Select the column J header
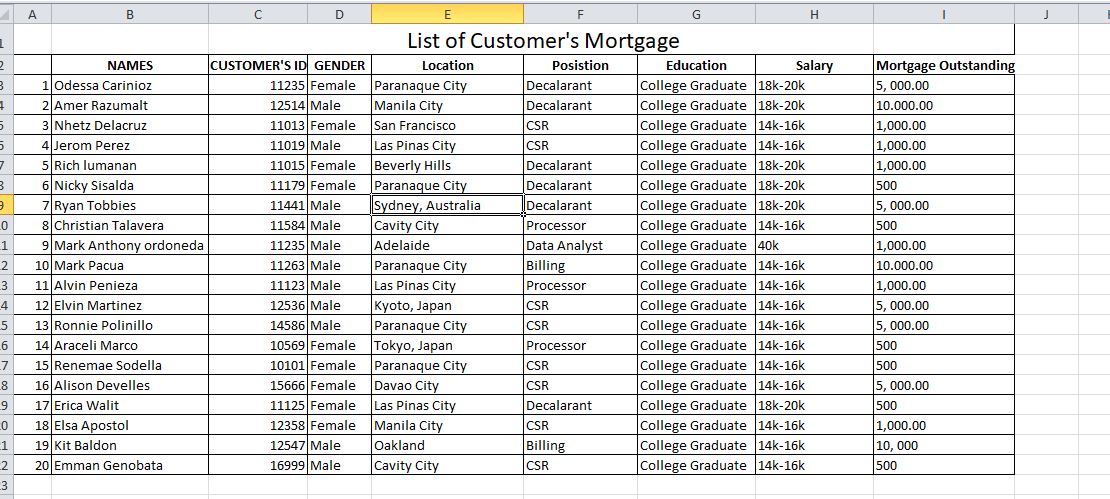The height and width of the screenshot is (499, 1110). [x=1046, y=14]
